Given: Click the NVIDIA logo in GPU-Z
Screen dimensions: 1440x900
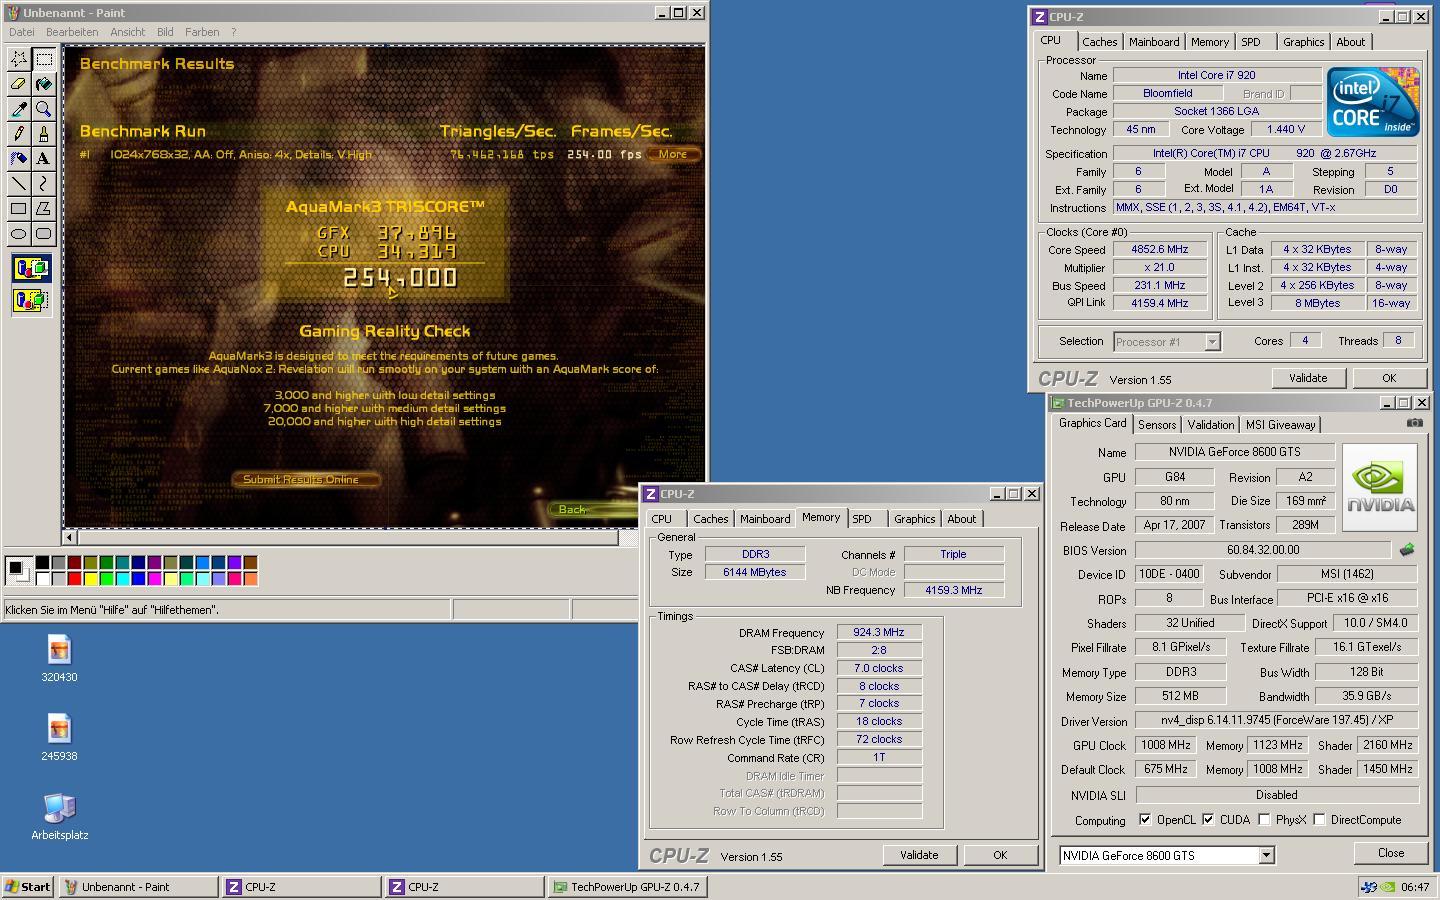Looking at the screenshot, I should coord(1379,487).
